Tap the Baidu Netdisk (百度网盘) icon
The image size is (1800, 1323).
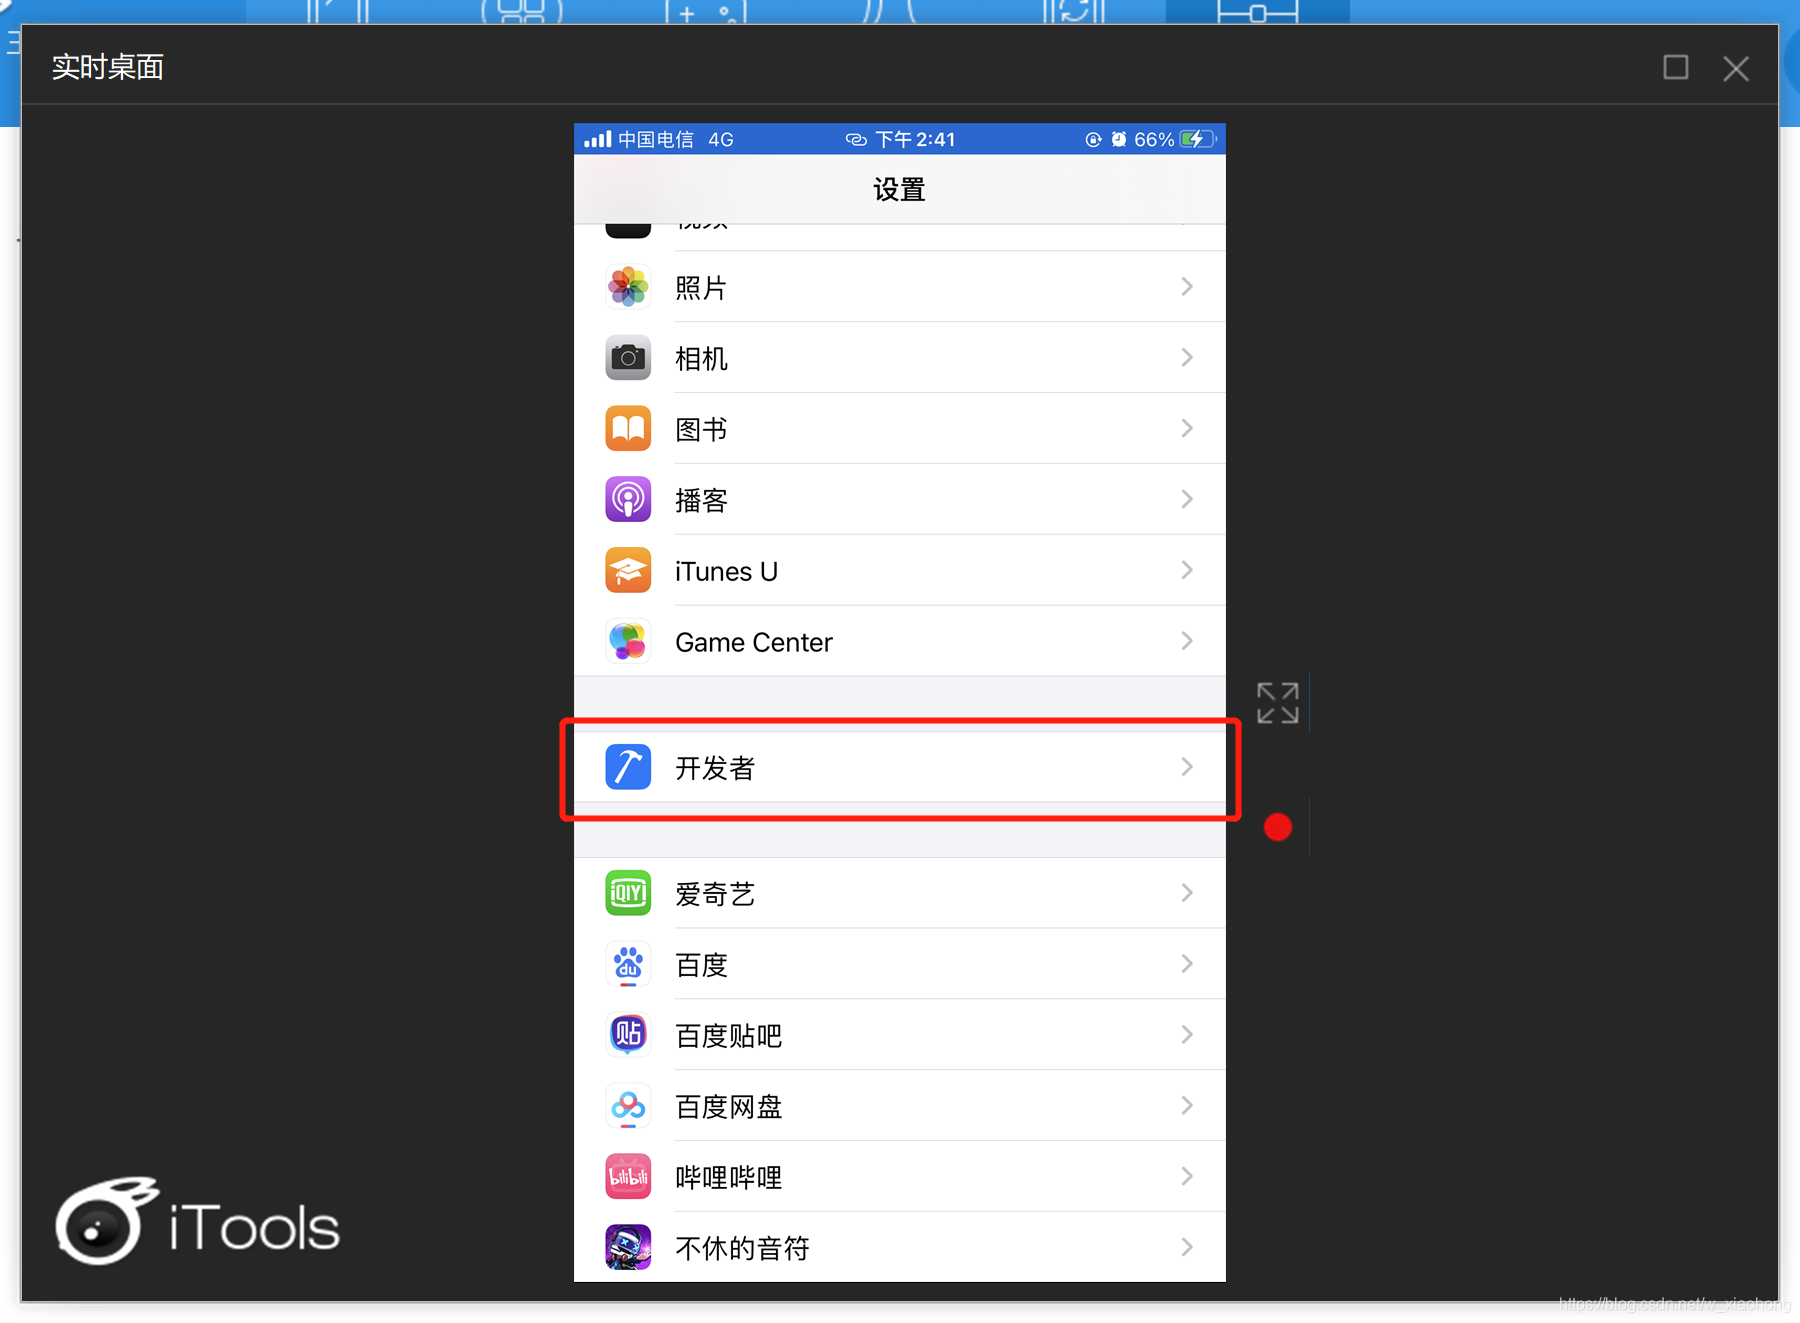tap(628, 1106)
